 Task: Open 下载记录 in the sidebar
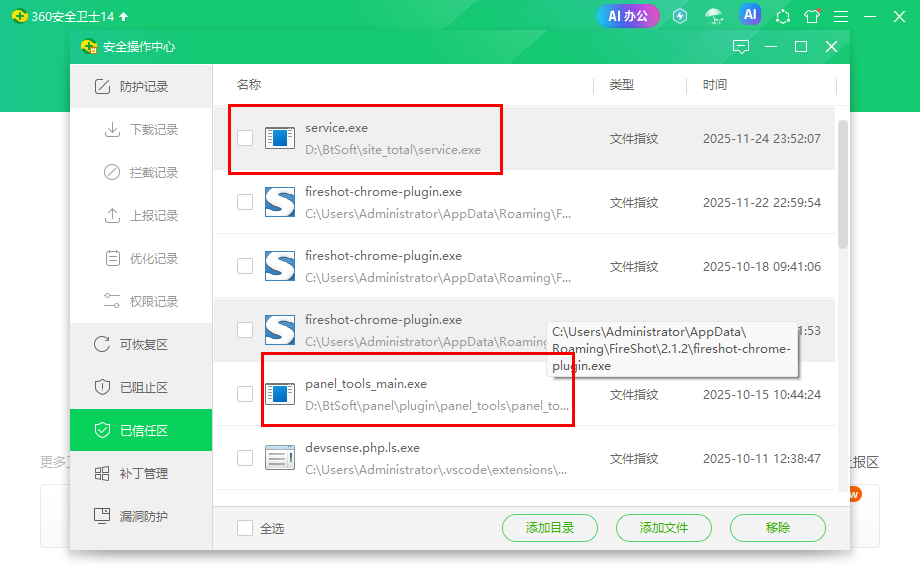coord(141,130)
